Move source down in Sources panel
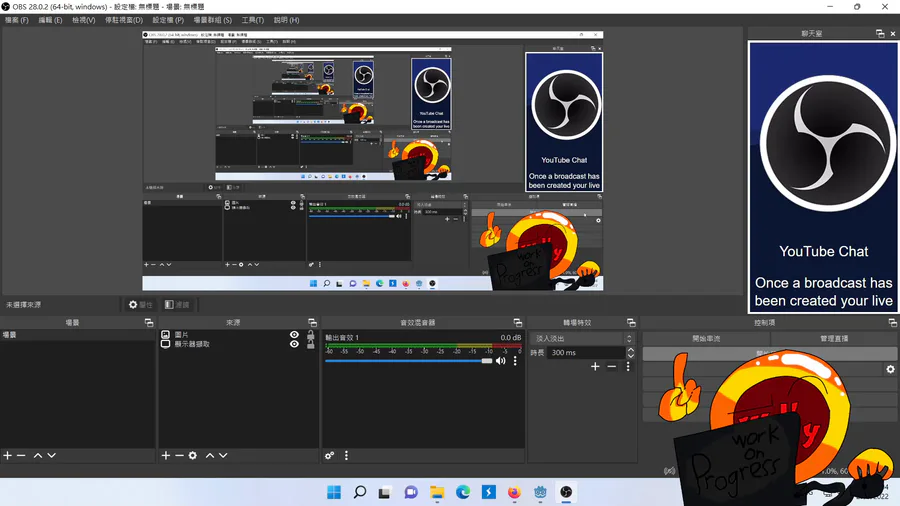Screen dimensions: 900x506 click(x=223, y=456)
